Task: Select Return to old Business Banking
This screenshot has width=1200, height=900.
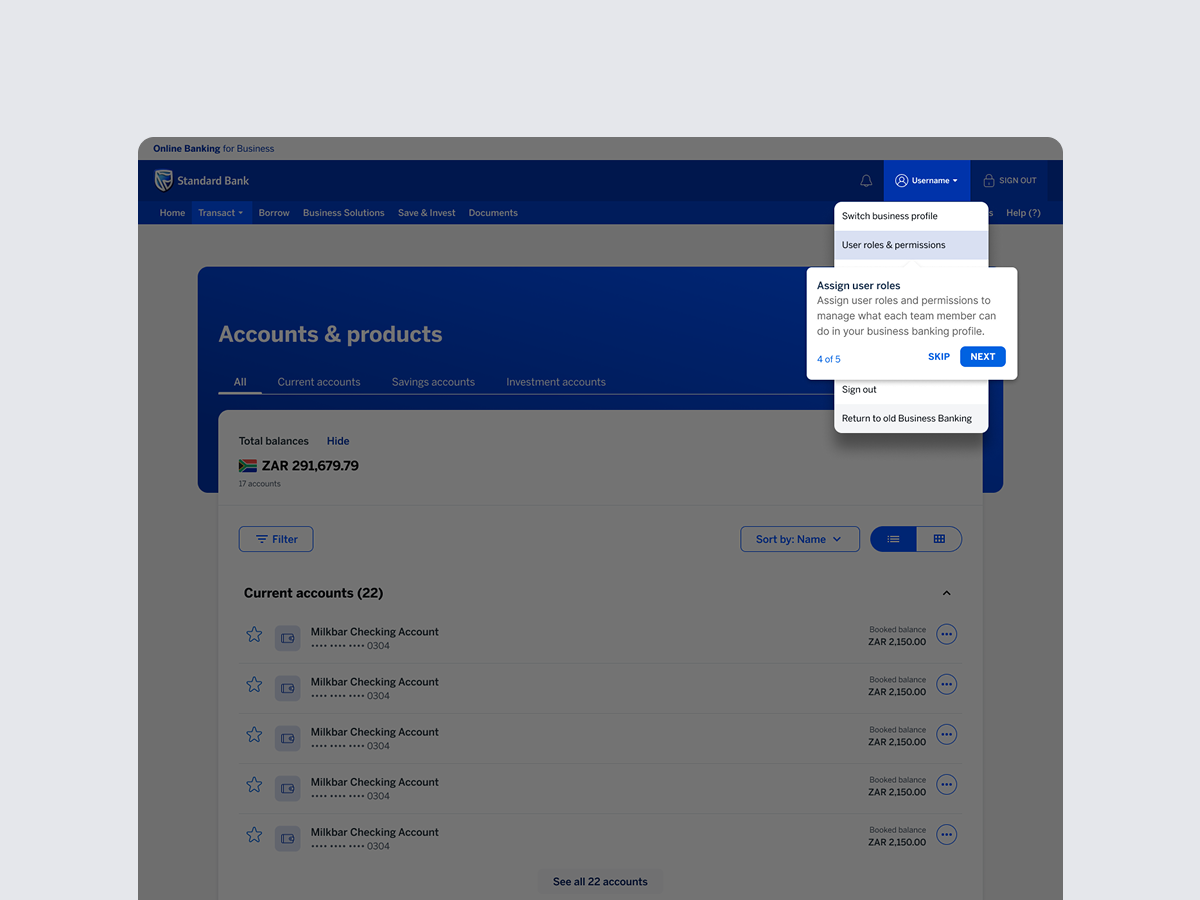Action: [911, 419]
